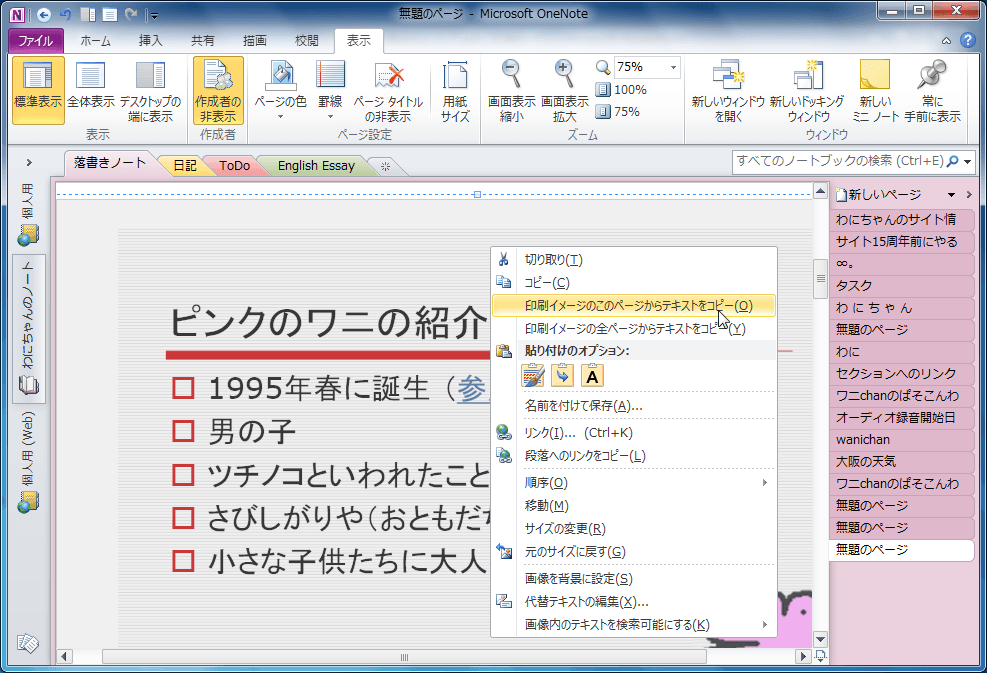This screenshot has height=673, width=987.
Task: Copy text from all pages of printout
Action: [x=633, y=329]
